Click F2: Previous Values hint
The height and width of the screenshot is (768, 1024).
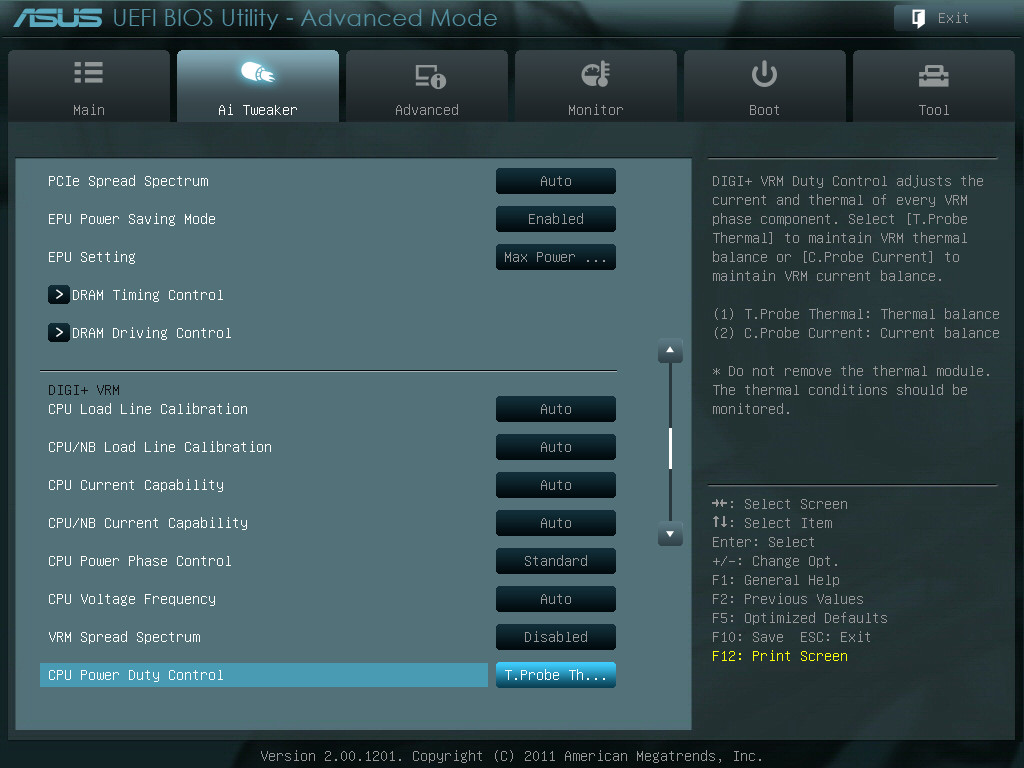[x=788, y=599]
